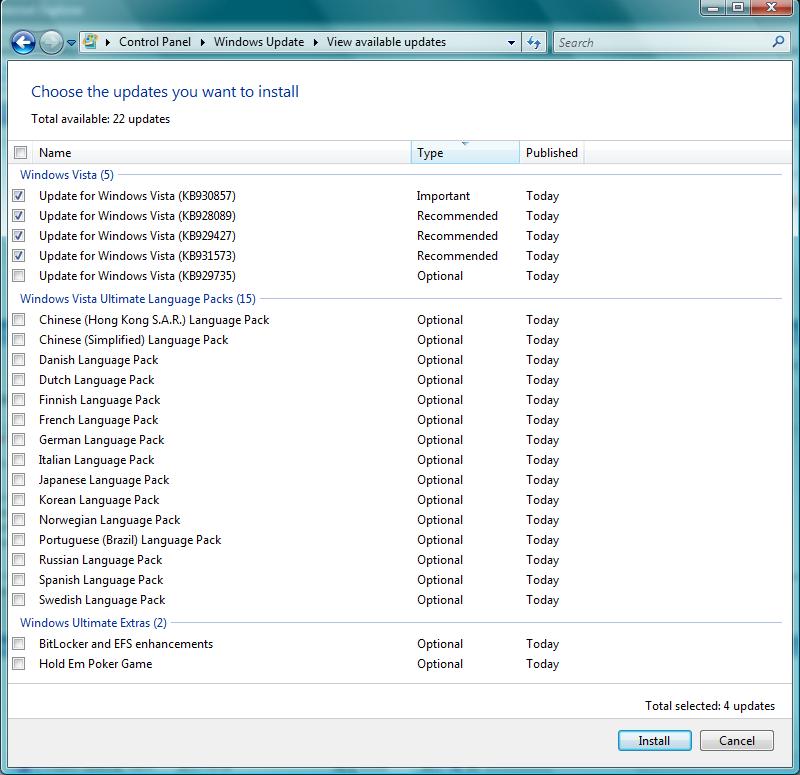800x775 pixels.
Task: Click 'Important' type cell of KB930857
Action: coord(443,196)
